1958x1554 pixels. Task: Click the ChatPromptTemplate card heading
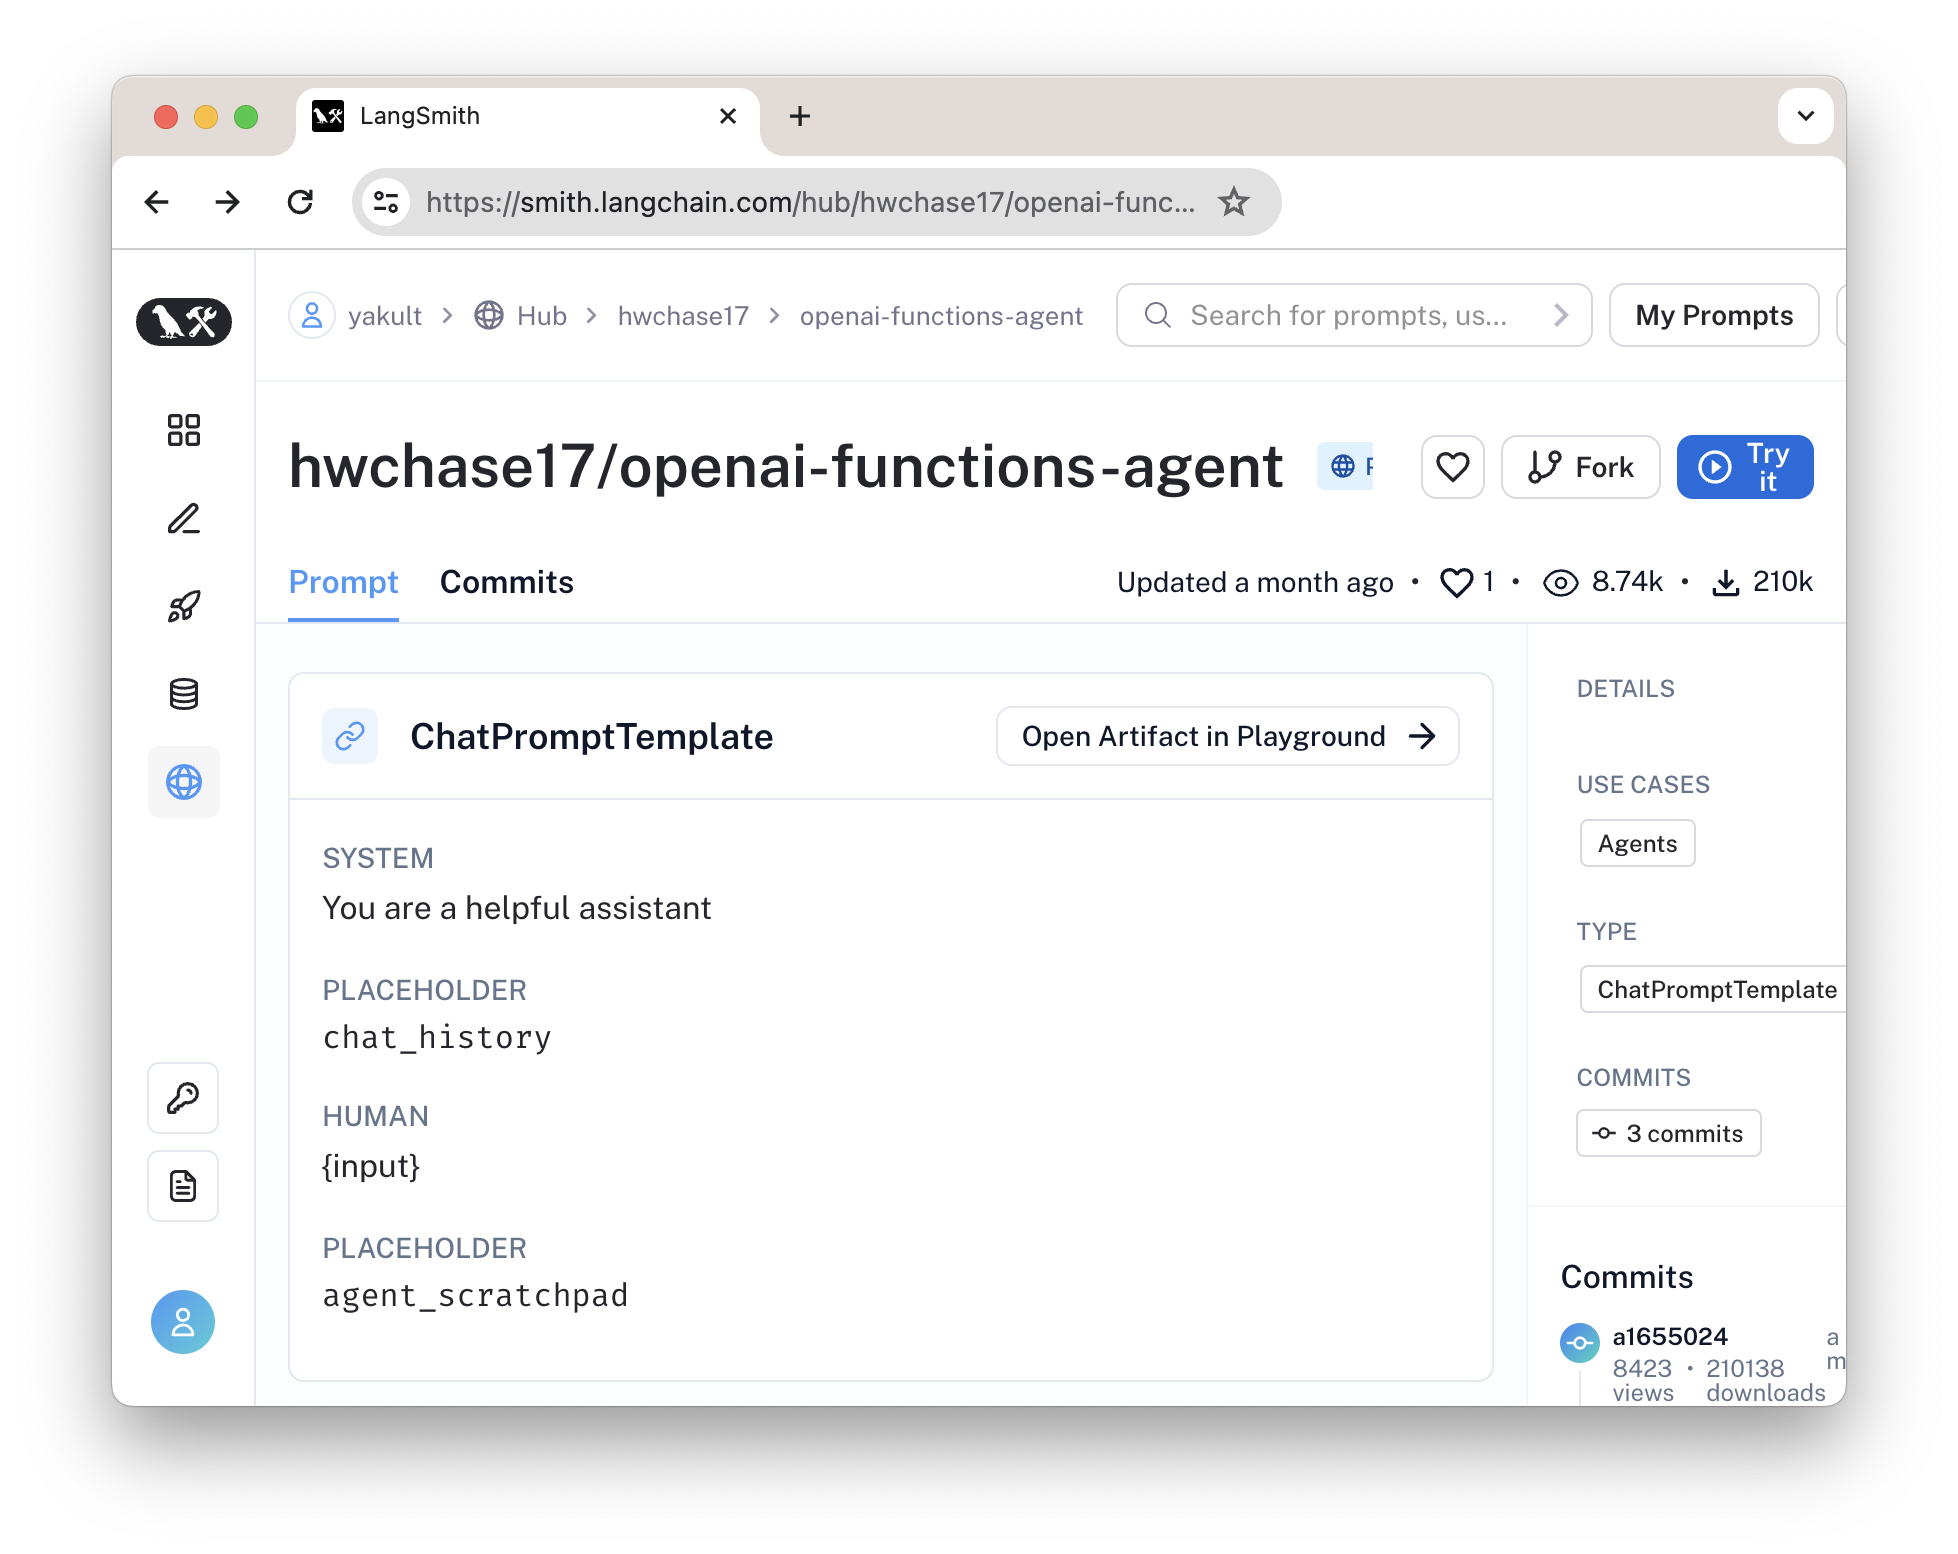[x=592, y=737]
